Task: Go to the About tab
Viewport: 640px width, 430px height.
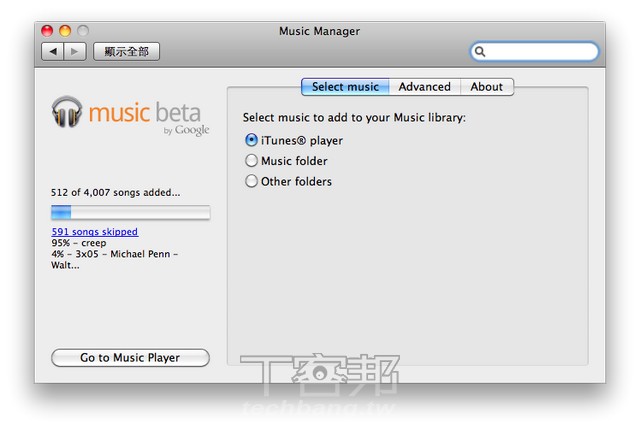Action: coord(487,87)
